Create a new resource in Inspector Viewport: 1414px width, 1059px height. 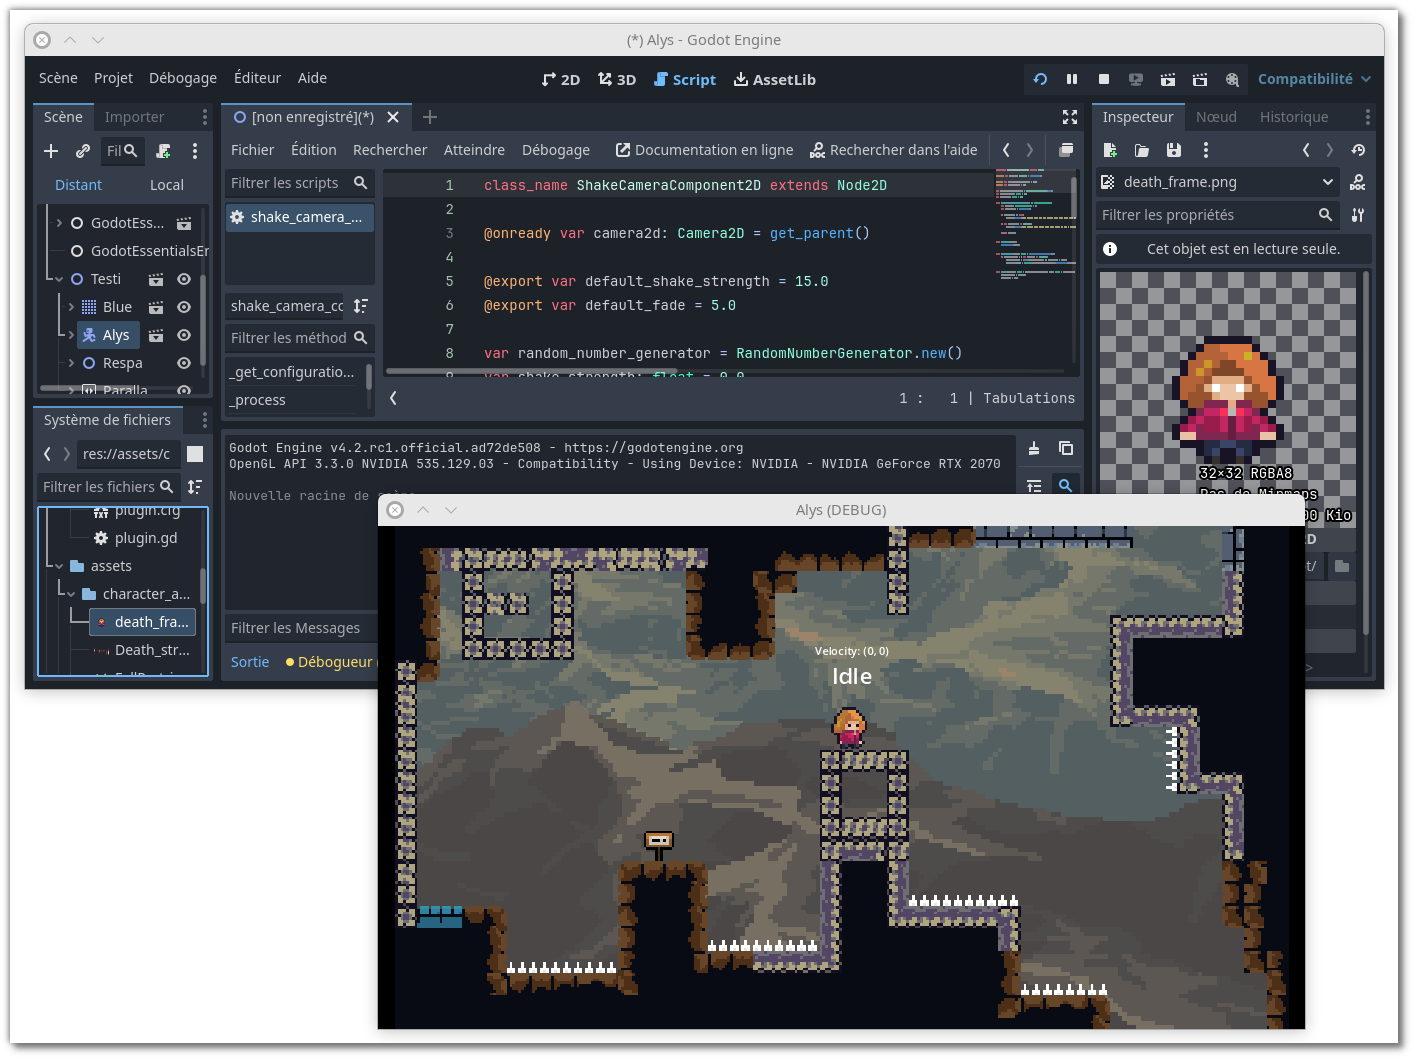(x=1110, y=150)
